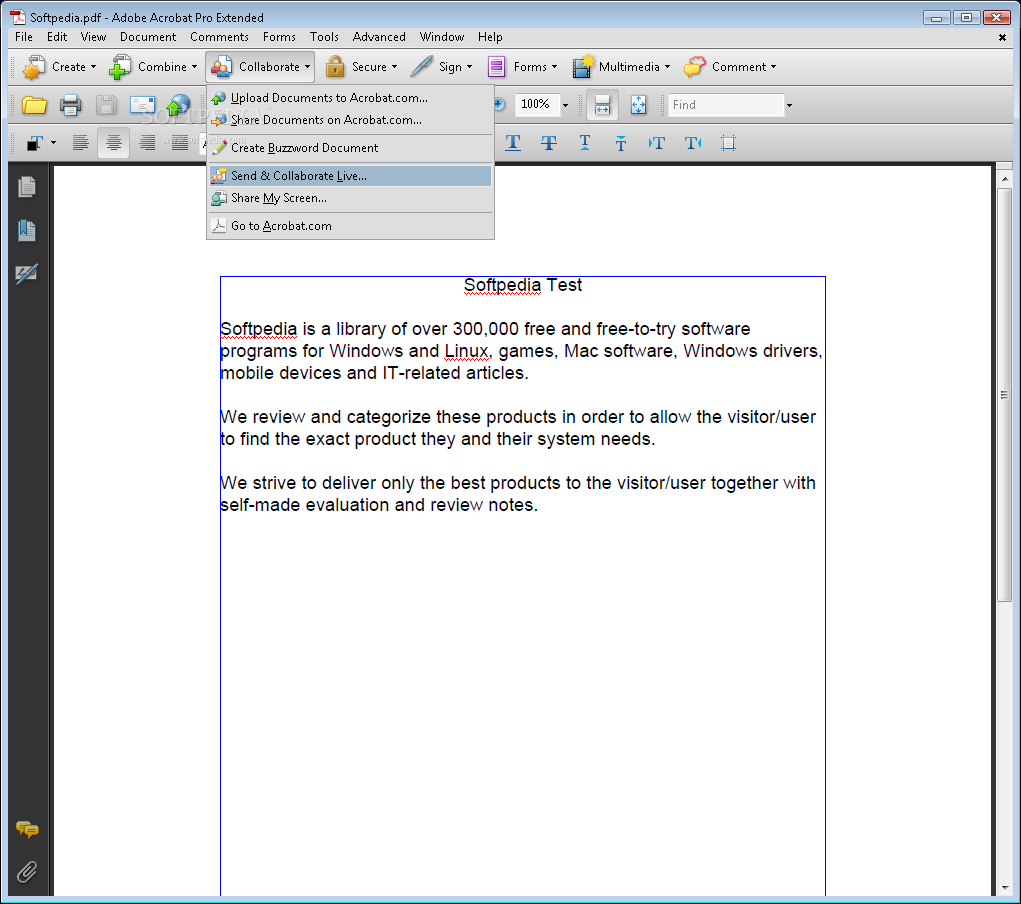Open the Comments menu
This screenshot has width=1021, height=904.
(x=219, y=37)
